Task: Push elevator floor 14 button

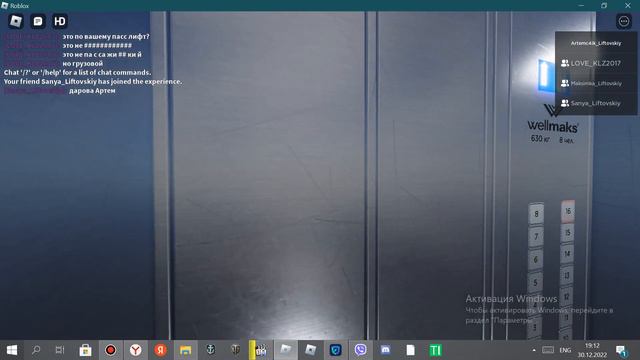Action: click(x=567, y=254)
